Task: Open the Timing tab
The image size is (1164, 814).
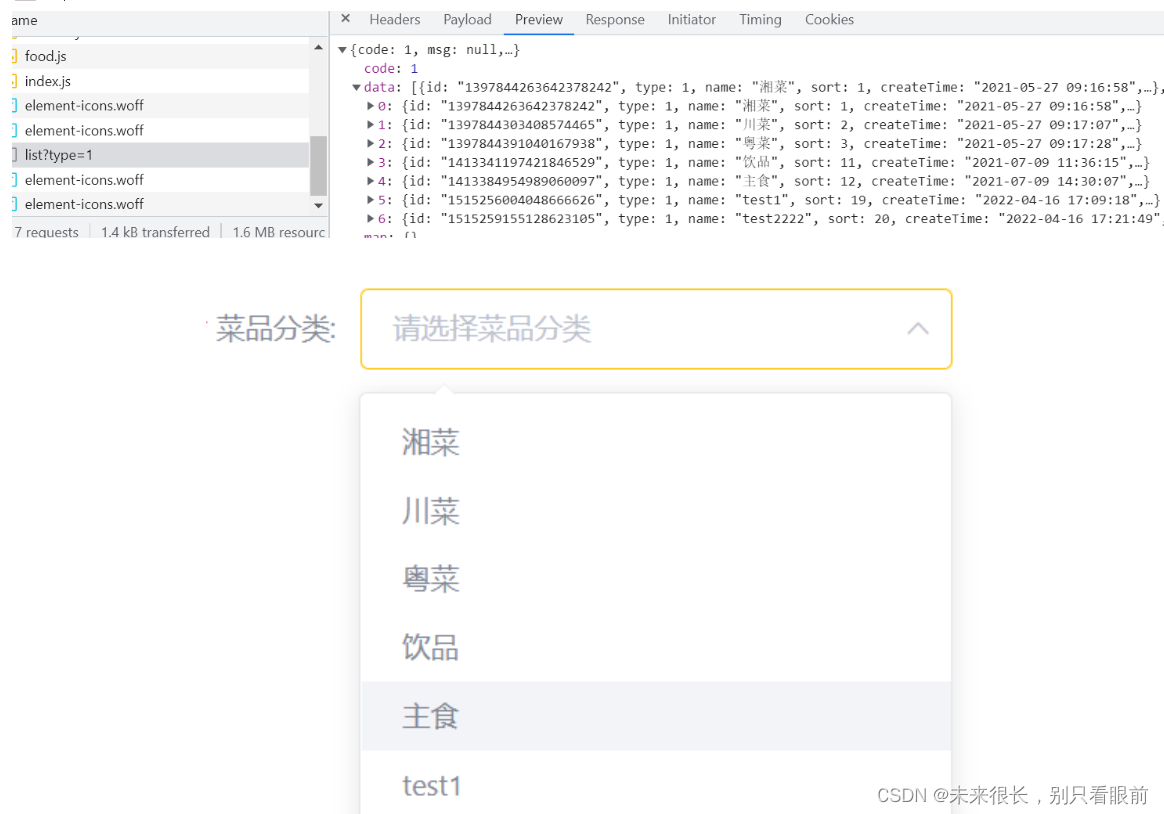Action: click(760, 19)
